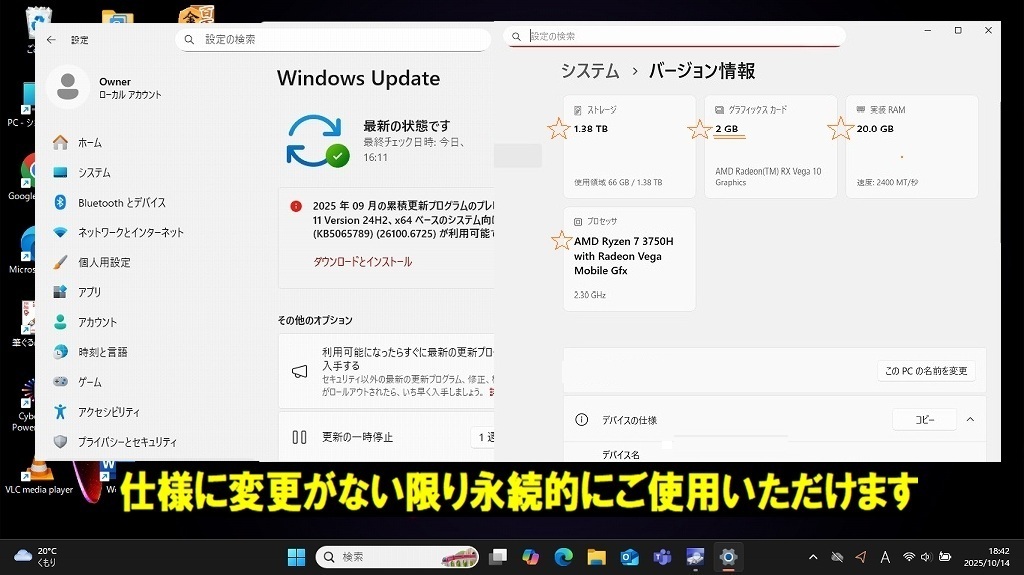Launch Microsoft Edge from the taskbar
This screenshot has width=1024, height=575.
click(x=563, y=557)
